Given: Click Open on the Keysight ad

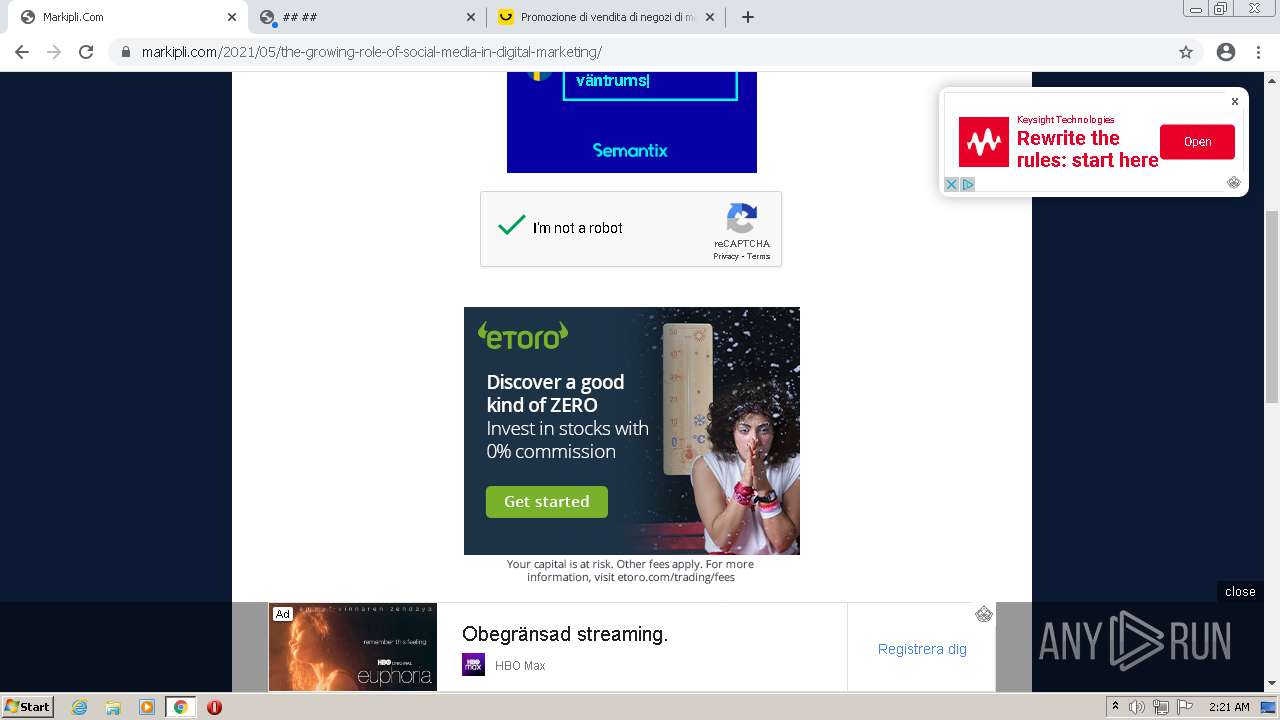Looking at the screenshot, I should point(1197,142).
